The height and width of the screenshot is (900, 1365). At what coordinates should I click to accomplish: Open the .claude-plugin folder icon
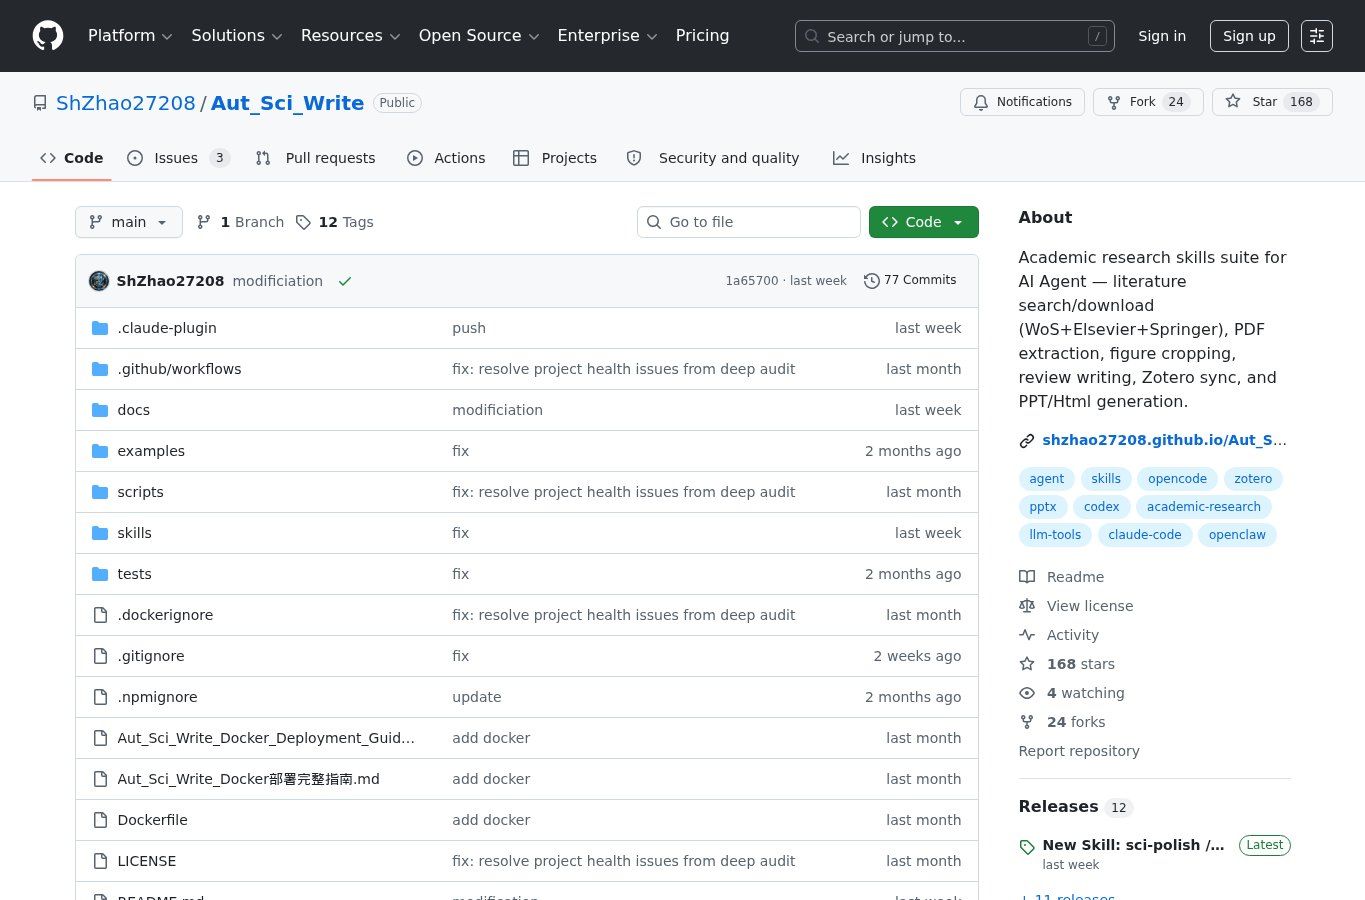click(x=100, y=328)
